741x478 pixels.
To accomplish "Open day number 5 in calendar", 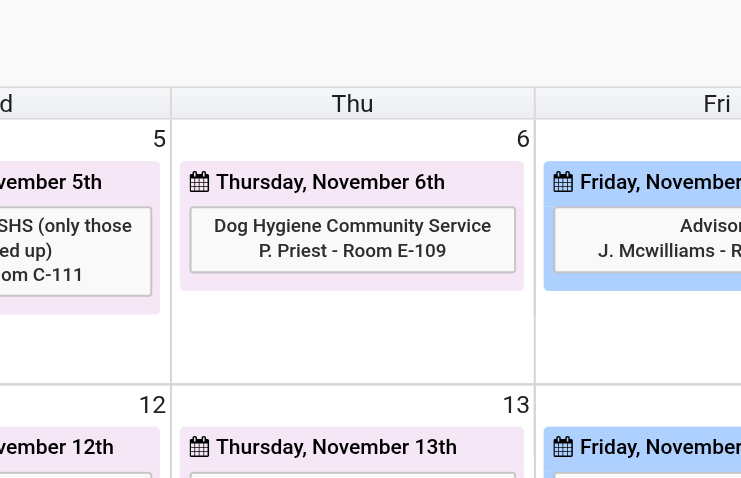I will (x=159, y=139).
